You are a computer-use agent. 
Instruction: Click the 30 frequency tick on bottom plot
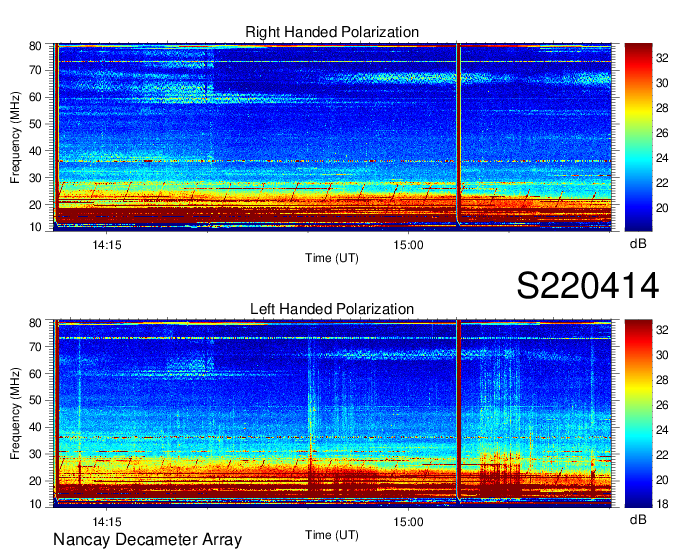tap(35, 454)
